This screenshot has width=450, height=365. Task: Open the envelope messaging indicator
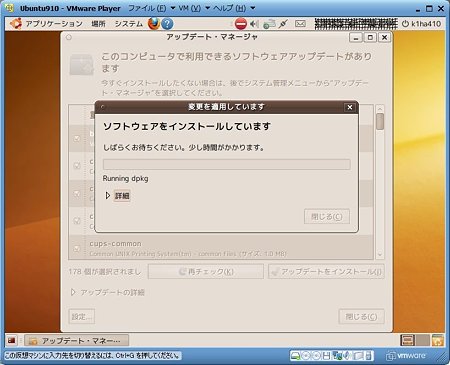(x=300, y=24)
